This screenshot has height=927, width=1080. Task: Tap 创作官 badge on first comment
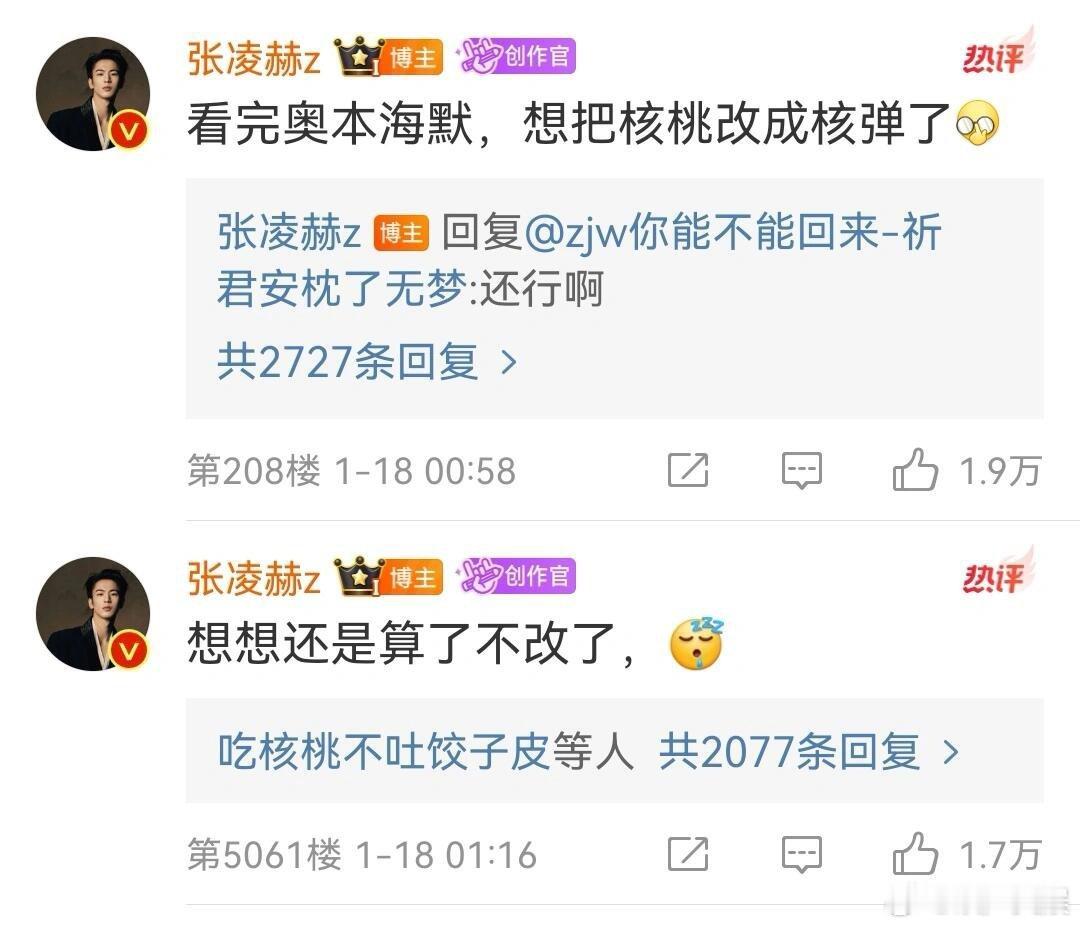pyautogui.click(x=516, y=56)
